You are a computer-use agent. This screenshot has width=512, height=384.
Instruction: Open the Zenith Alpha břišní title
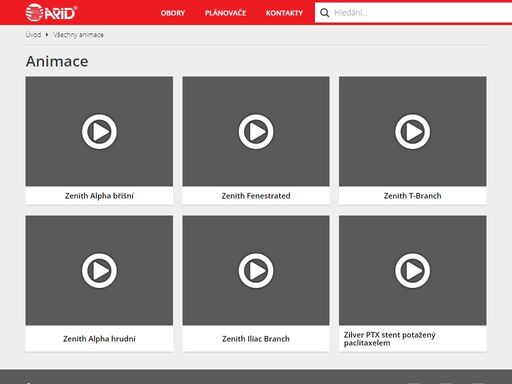tap(99, 196)
